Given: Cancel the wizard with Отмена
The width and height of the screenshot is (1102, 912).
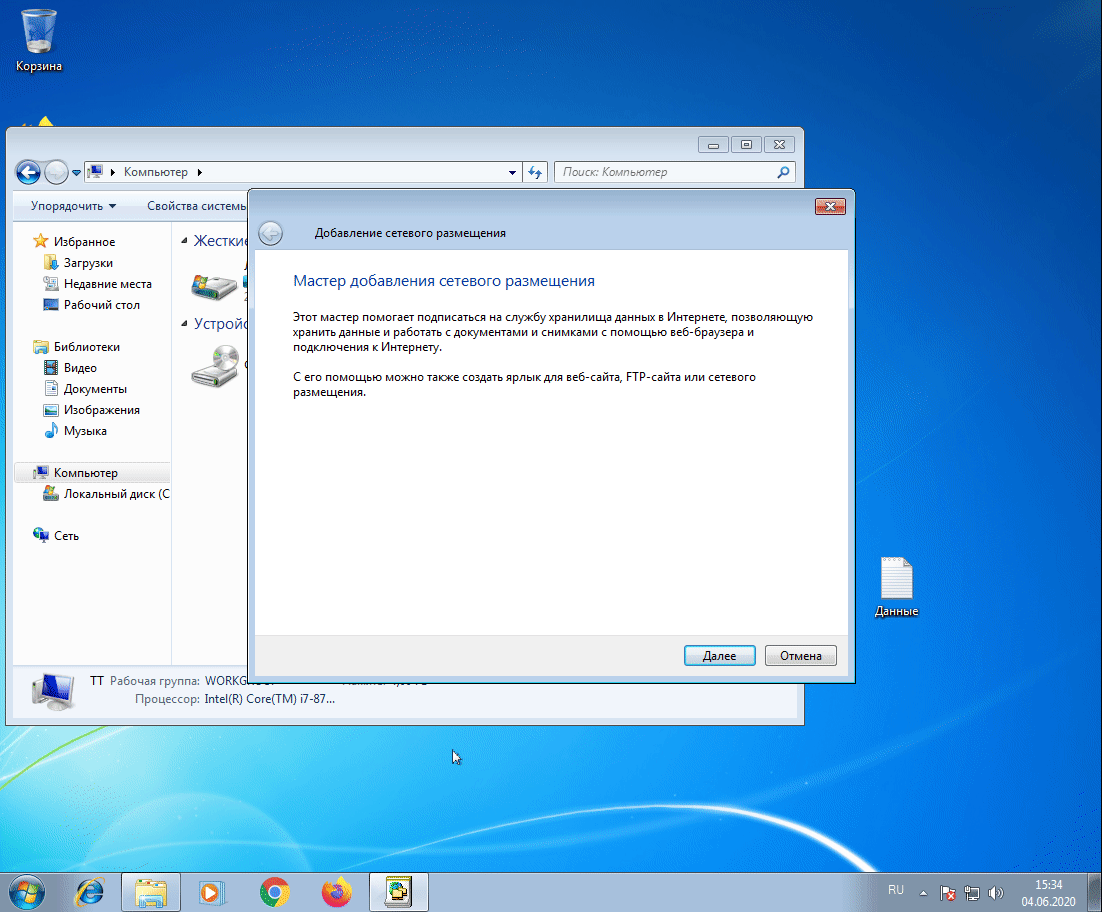Looking at the screenshot, I should 800,656.
